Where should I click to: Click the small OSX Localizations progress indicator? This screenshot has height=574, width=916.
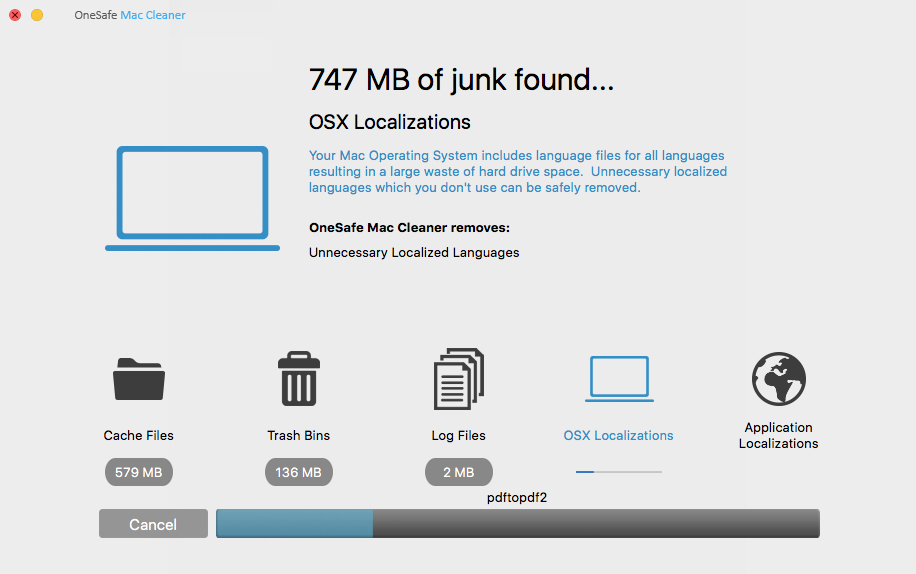click(x=619, y=472)
